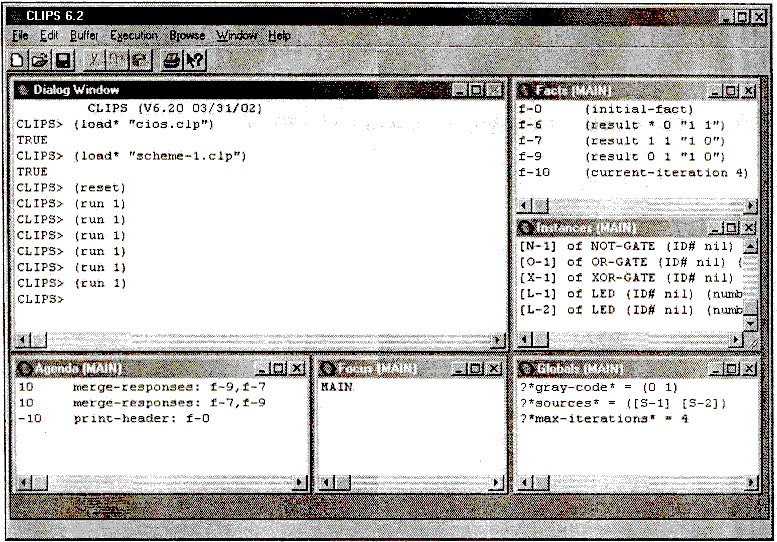The image size is (777, 542).
Task: Select MAIN in Focus window
Action: tap(337, 387)
